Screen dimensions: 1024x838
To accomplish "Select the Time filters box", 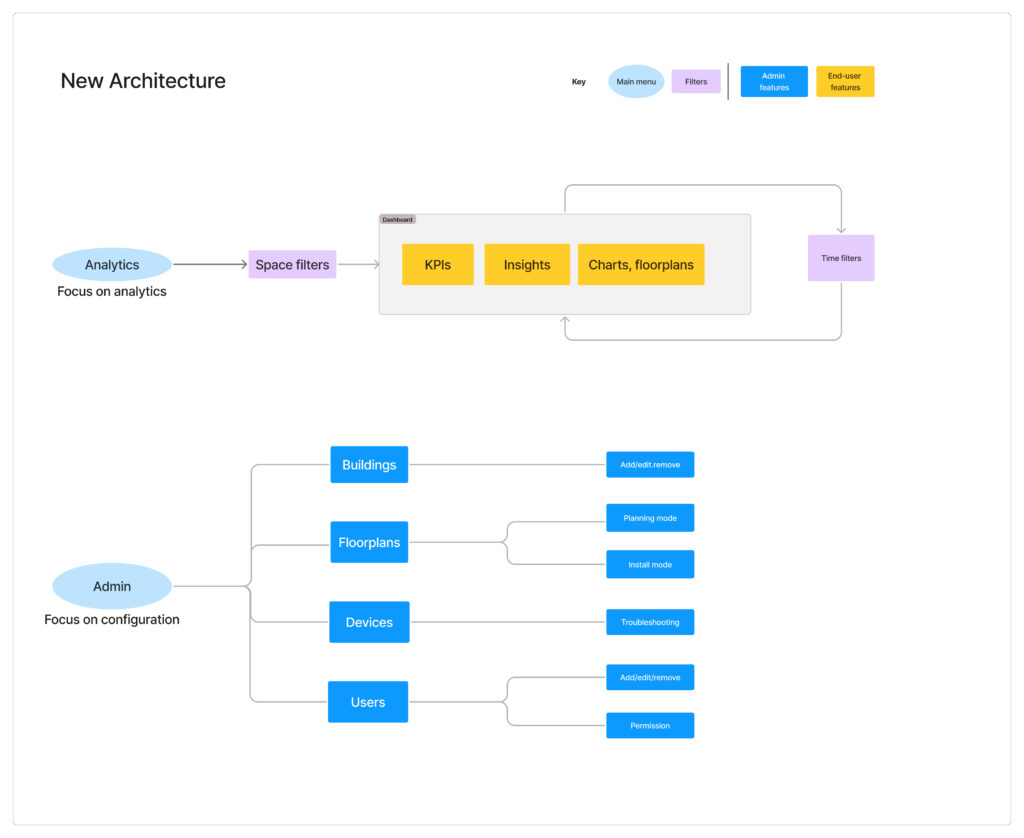I will 841,258.
